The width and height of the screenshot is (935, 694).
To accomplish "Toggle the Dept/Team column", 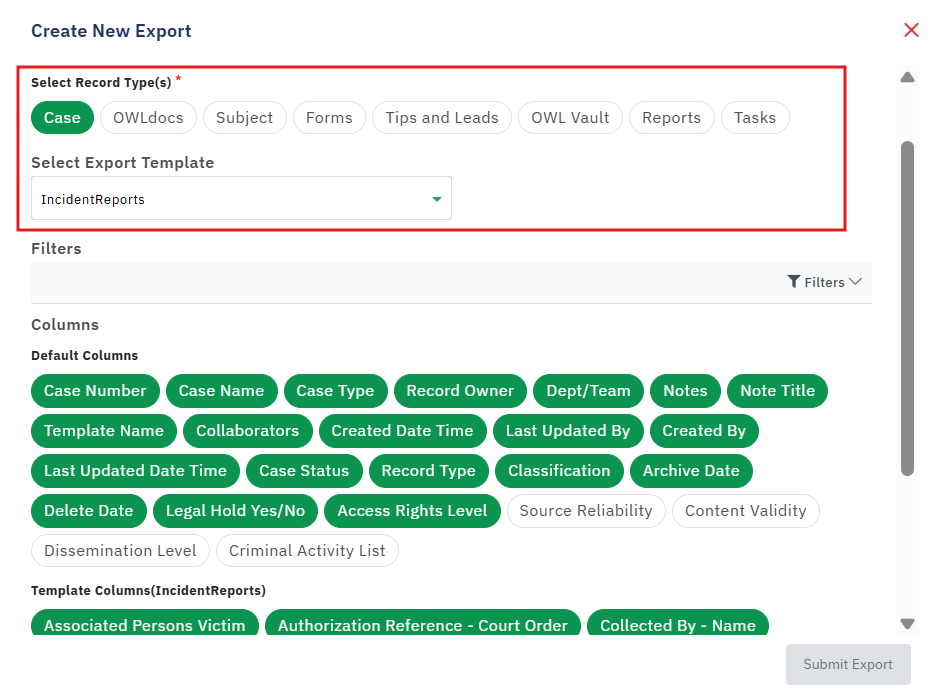I will click(x=588, y=391).
